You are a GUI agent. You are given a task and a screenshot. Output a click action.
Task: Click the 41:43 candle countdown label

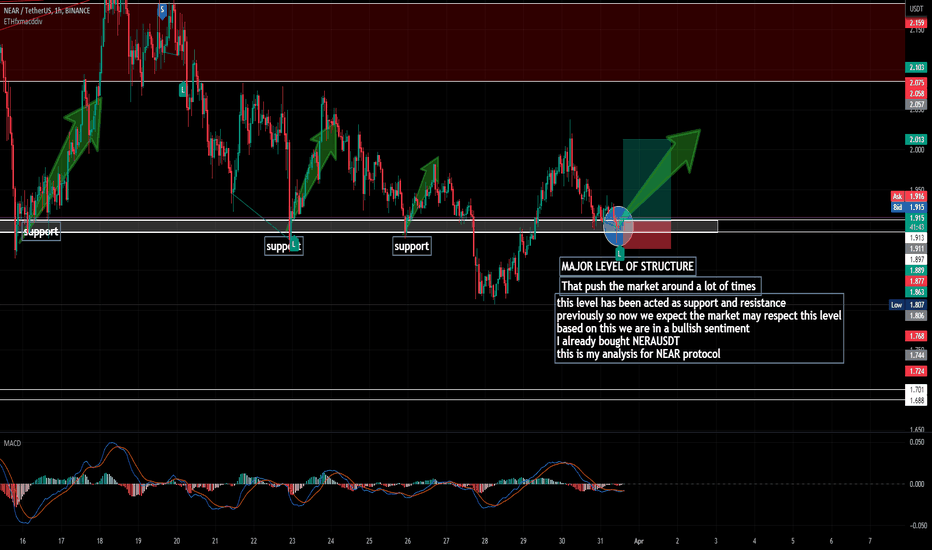point(917,227)
